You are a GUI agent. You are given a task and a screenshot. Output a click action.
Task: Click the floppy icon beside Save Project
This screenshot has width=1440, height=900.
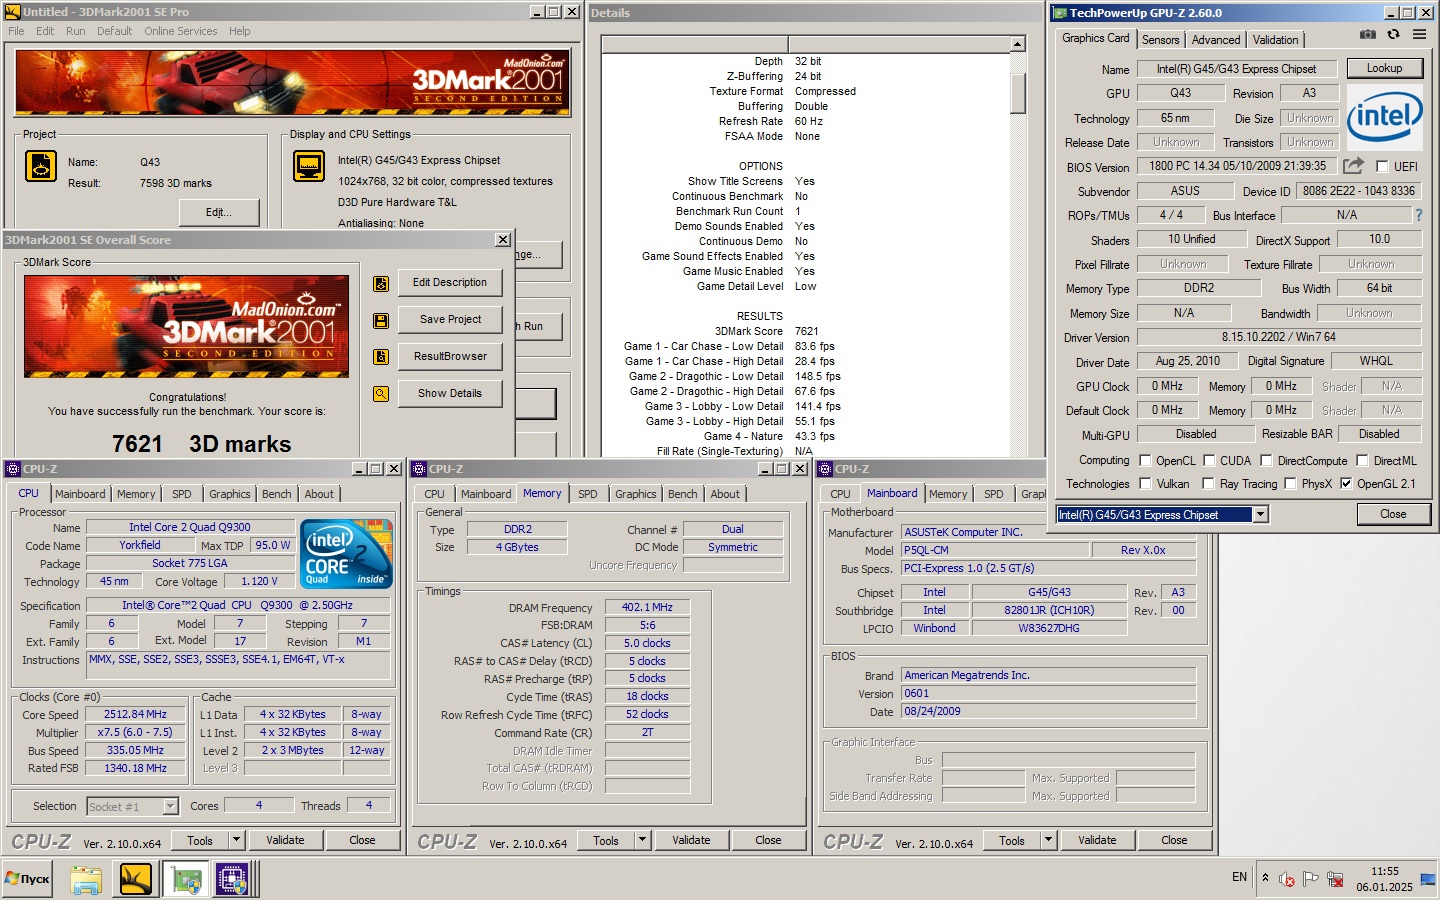381,321
